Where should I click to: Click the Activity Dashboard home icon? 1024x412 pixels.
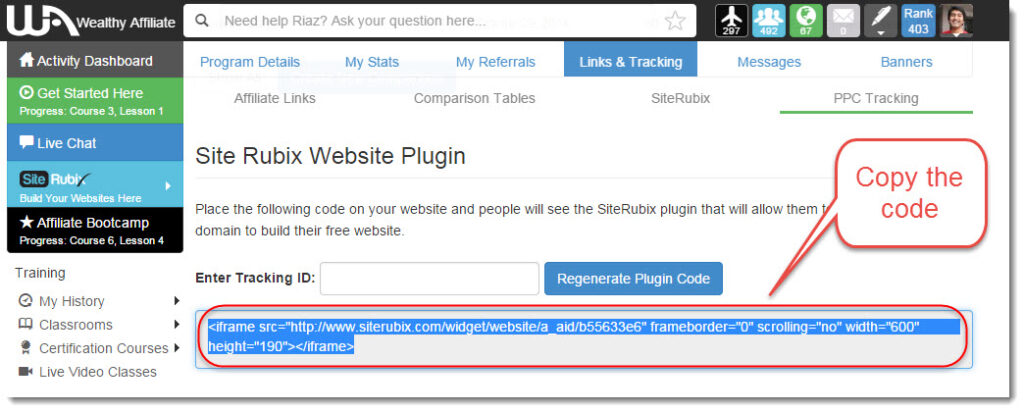pos(27,60)
